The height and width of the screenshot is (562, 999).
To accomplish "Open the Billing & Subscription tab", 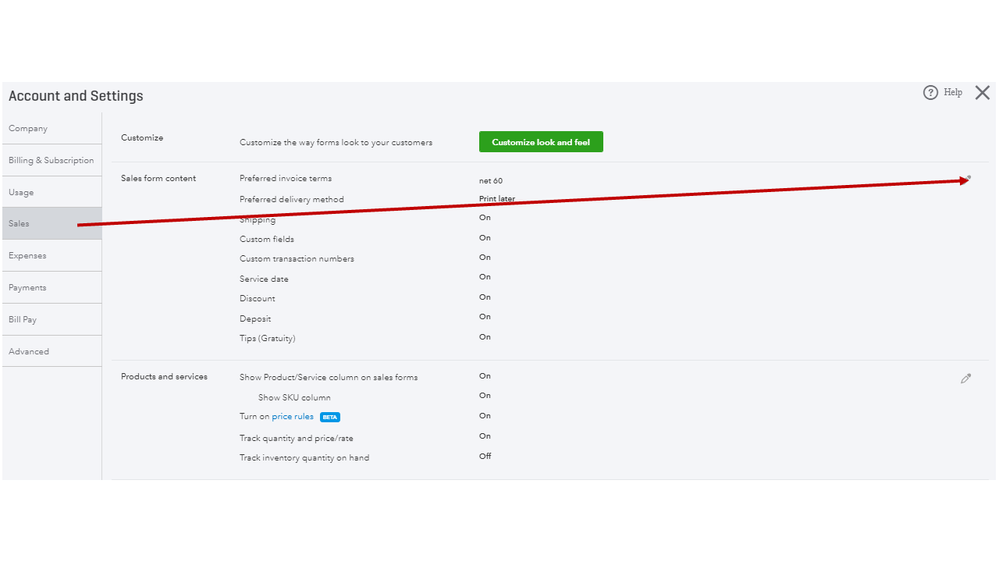I will tap(51, 161).
